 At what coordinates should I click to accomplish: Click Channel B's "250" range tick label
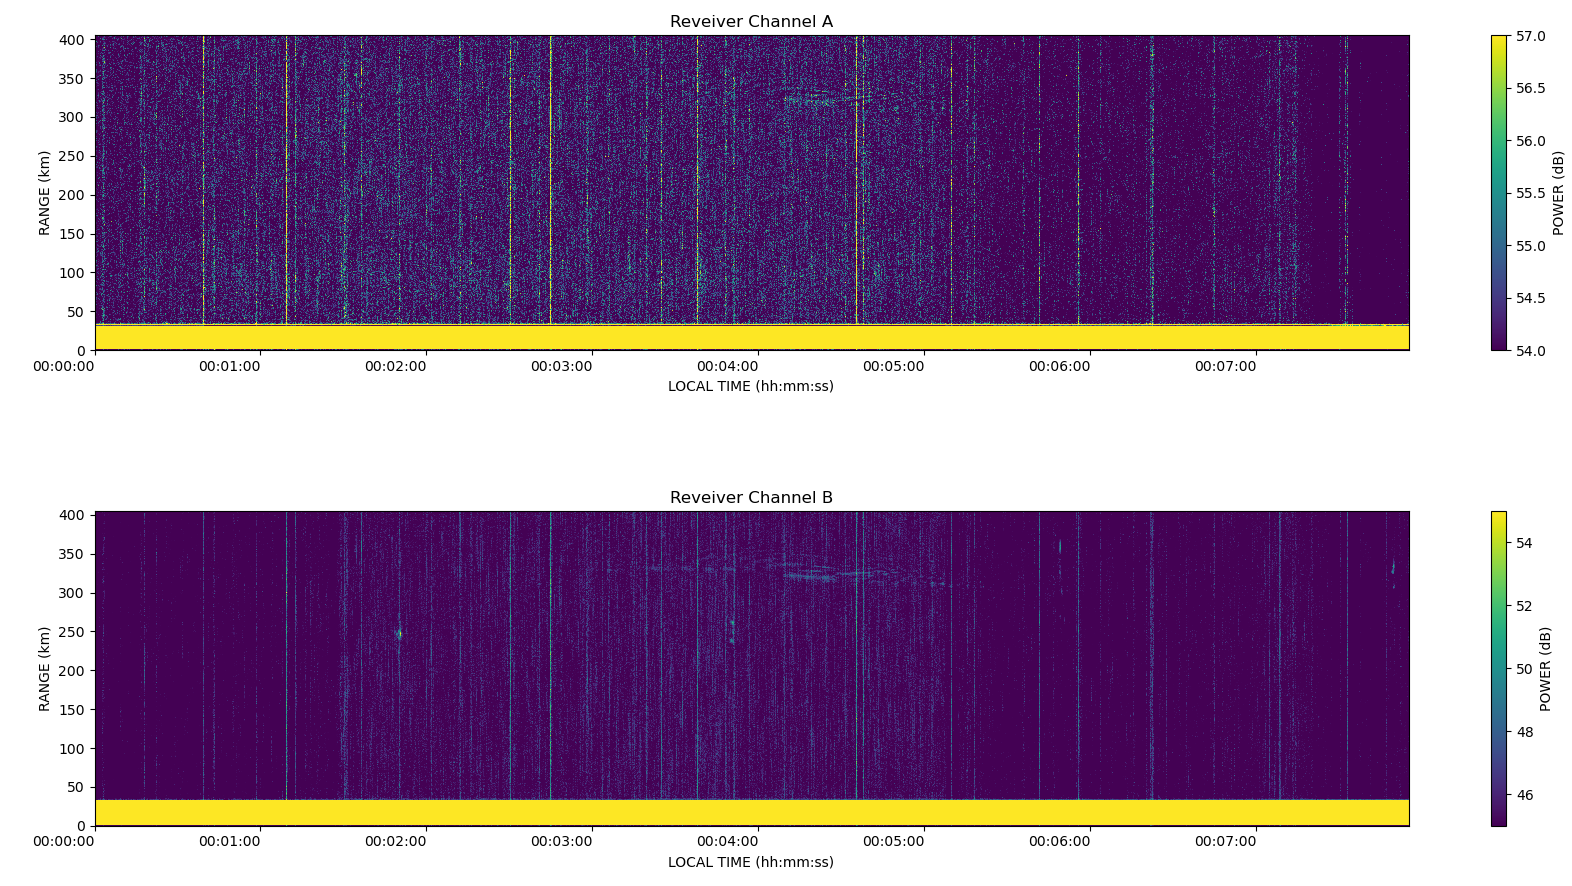tap(72, 632)
